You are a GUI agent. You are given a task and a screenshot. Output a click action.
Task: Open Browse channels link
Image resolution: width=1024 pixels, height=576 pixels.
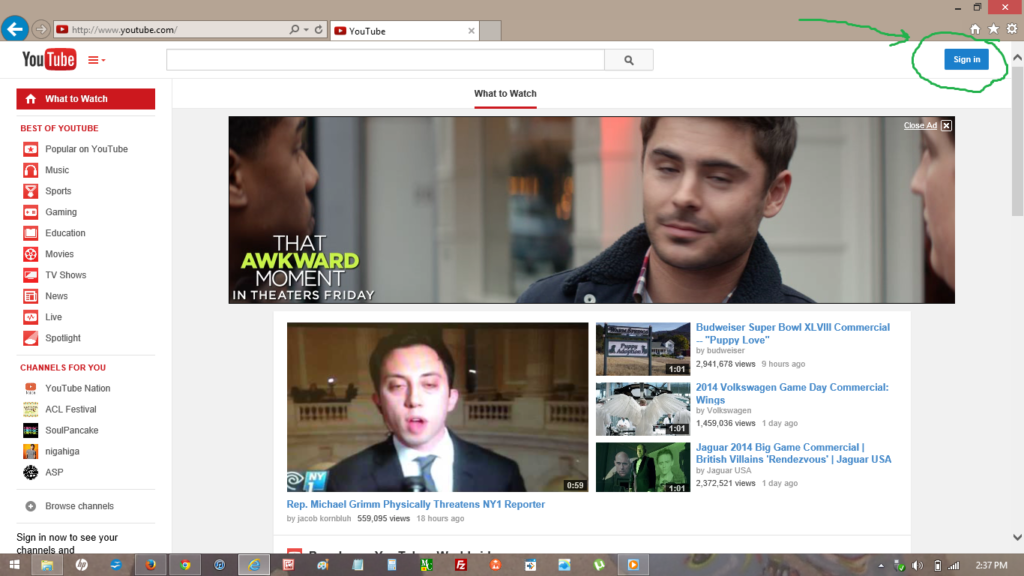coord(79,506)
